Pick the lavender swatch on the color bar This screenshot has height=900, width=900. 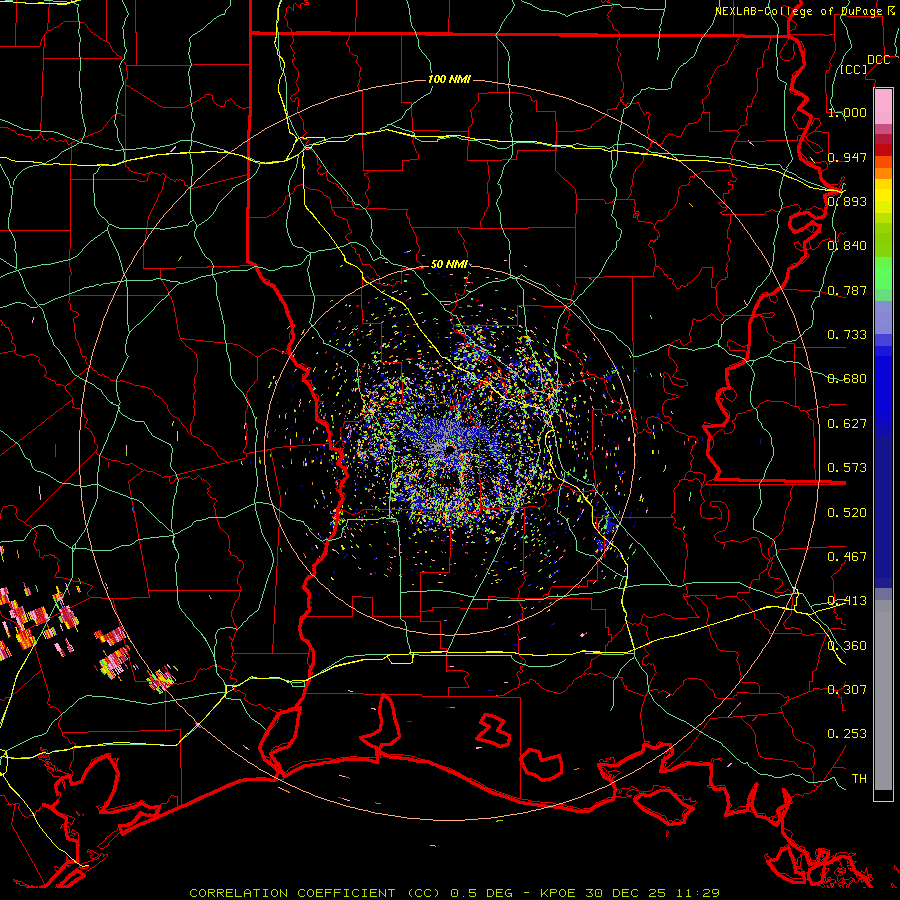click(883, 318)
